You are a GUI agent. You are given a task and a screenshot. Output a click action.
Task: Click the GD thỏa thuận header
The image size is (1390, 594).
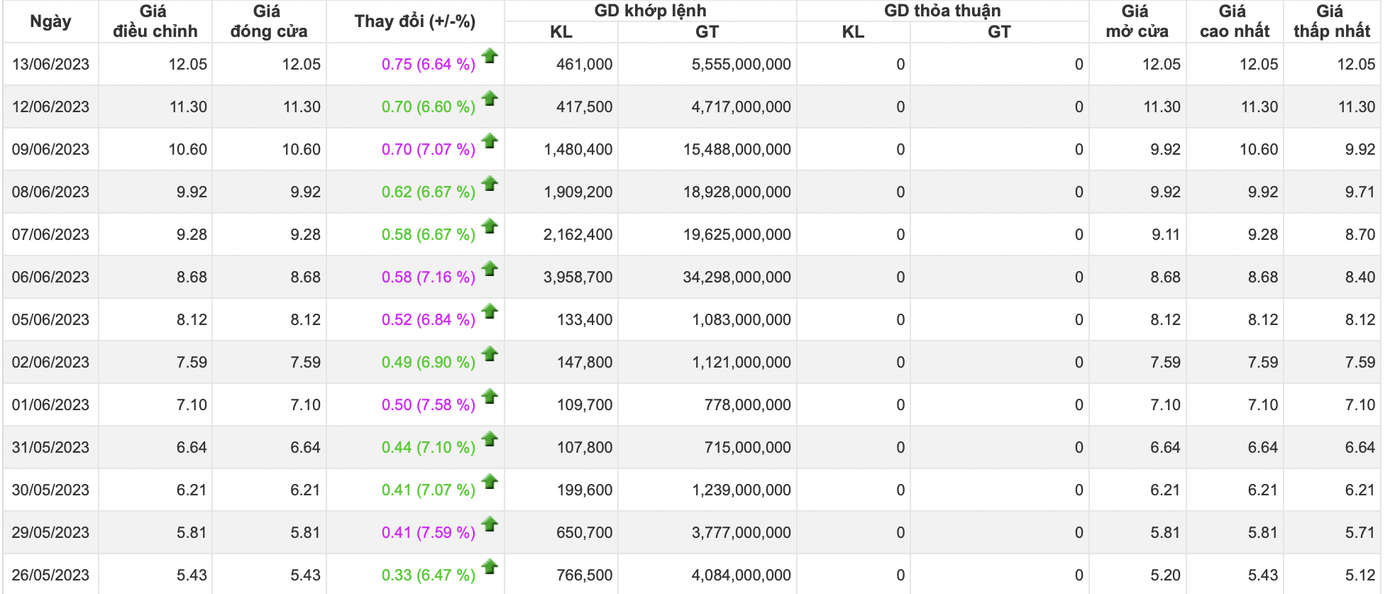pos(942,11)
